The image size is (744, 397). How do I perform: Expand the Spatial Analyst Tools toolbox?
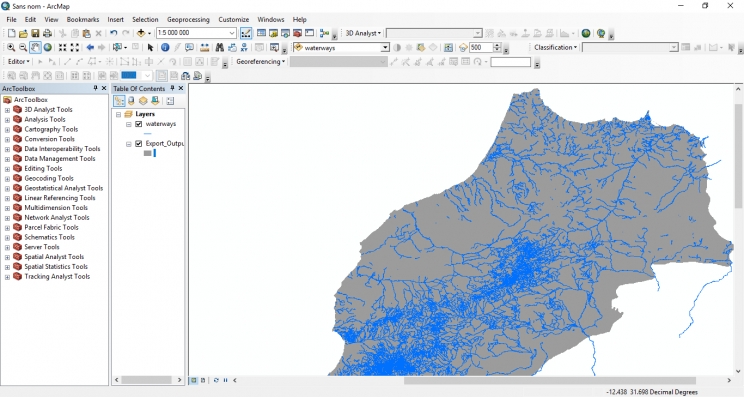pos(7,257)
